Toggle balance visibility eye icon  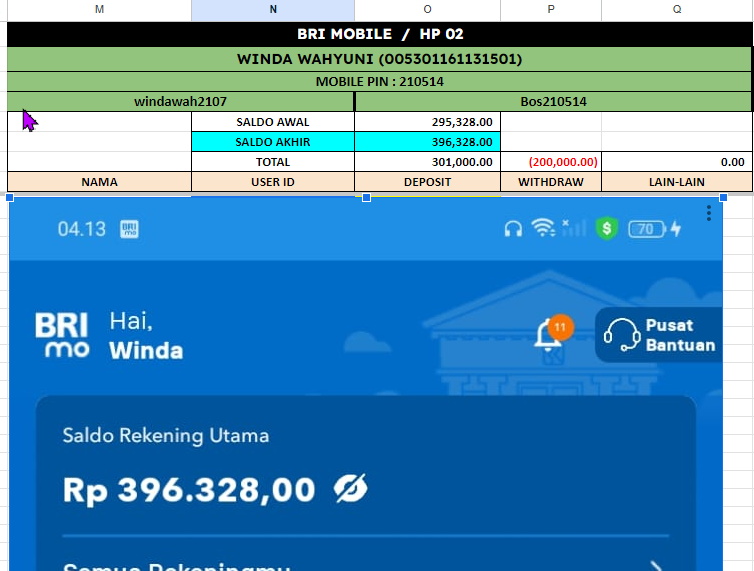click(x=351, y=488)
